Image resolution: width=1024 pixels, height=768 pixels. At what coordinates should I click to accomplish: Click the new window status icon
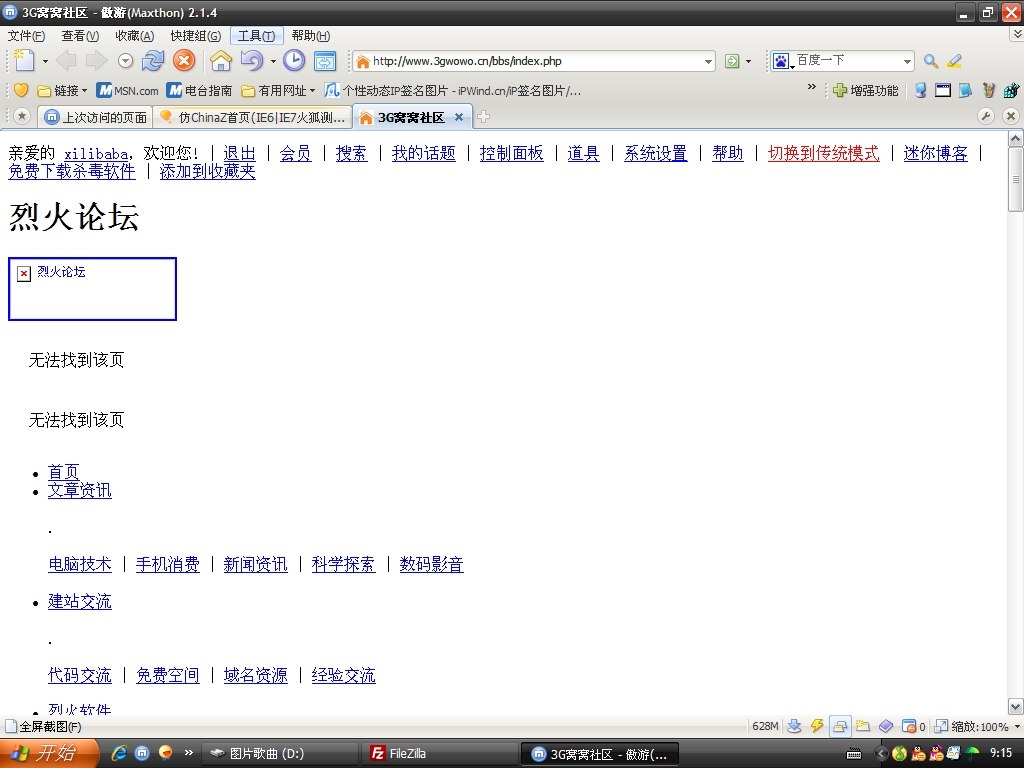(863, 726)
